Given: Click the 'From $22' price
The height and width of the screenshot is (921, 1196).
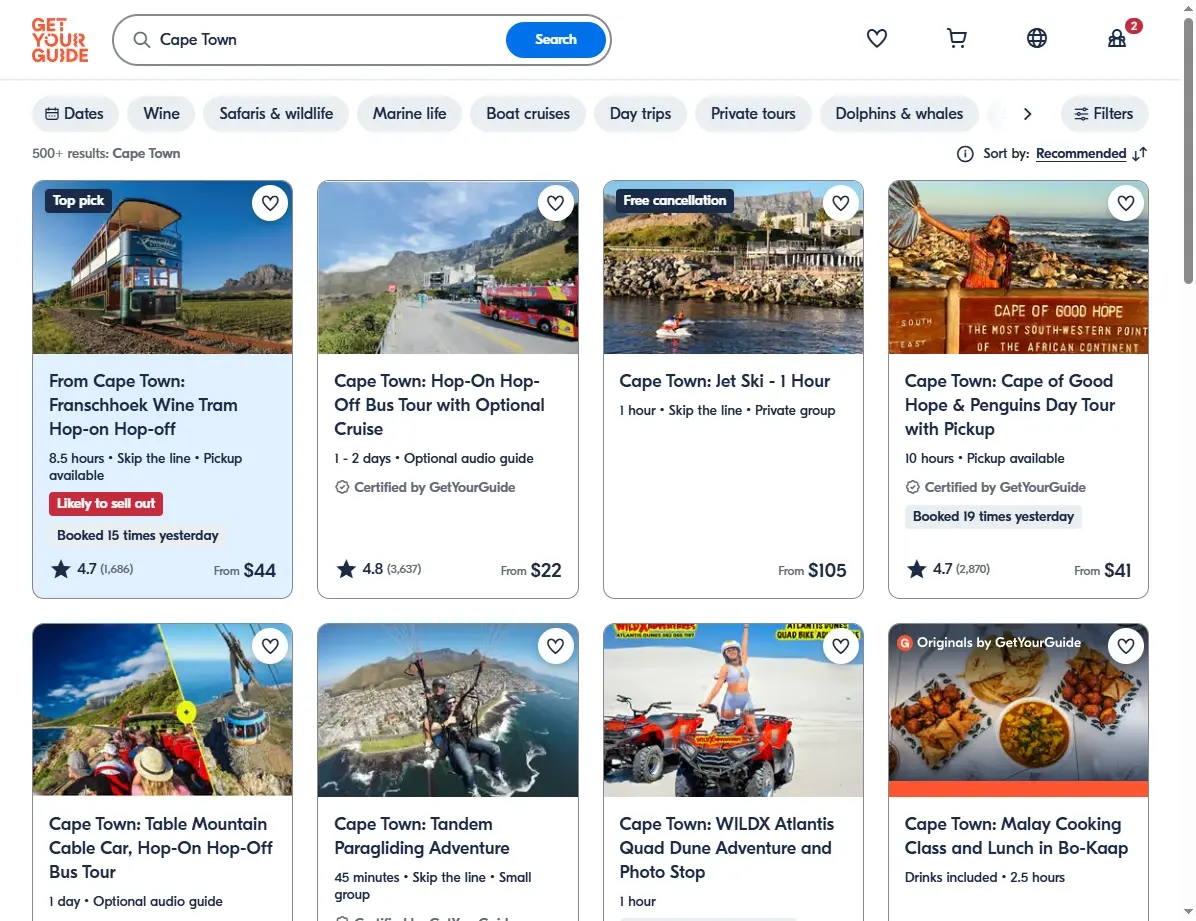Looking at the screenshot, I should [531, 571].
